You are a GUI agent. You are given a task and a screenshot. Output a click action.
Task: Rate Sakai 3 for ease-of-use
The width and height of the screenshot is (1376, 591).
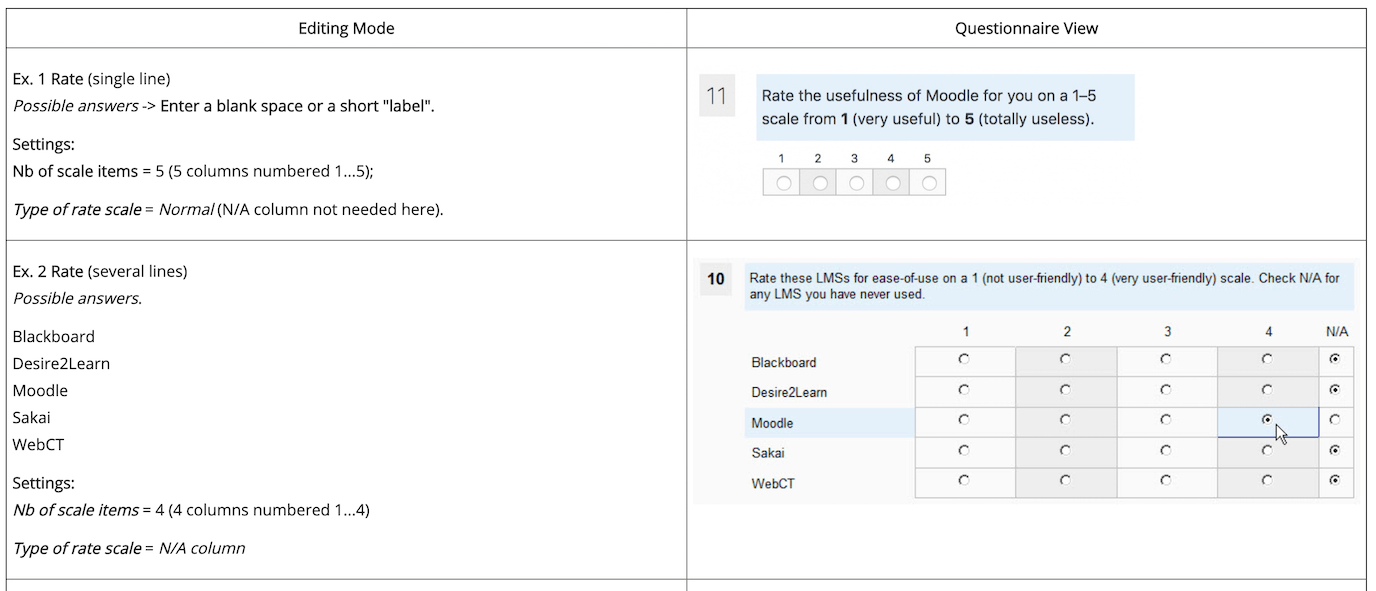[1166, 451]
